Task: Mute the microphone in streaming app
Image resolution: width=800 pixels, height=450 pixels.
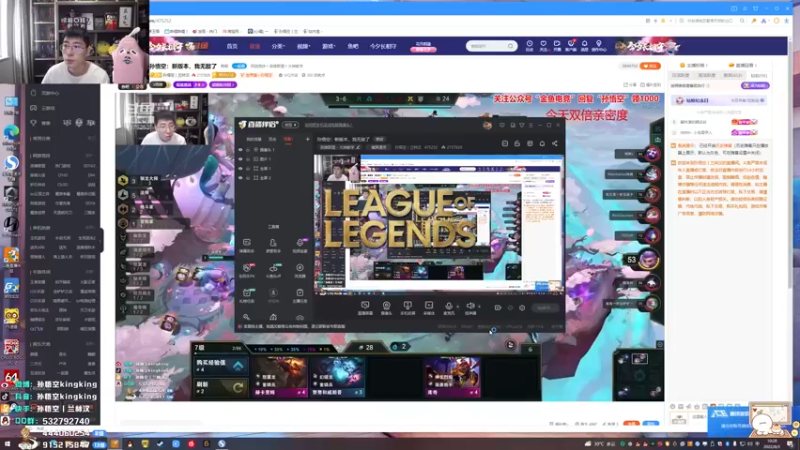Action: [x=448, y=306]
